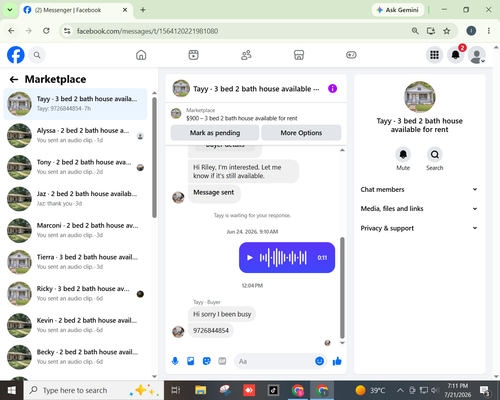The width and height of the screenshot is (500, 400).
Task: Open the notifications bell with badge
Action: click(456, 55)
